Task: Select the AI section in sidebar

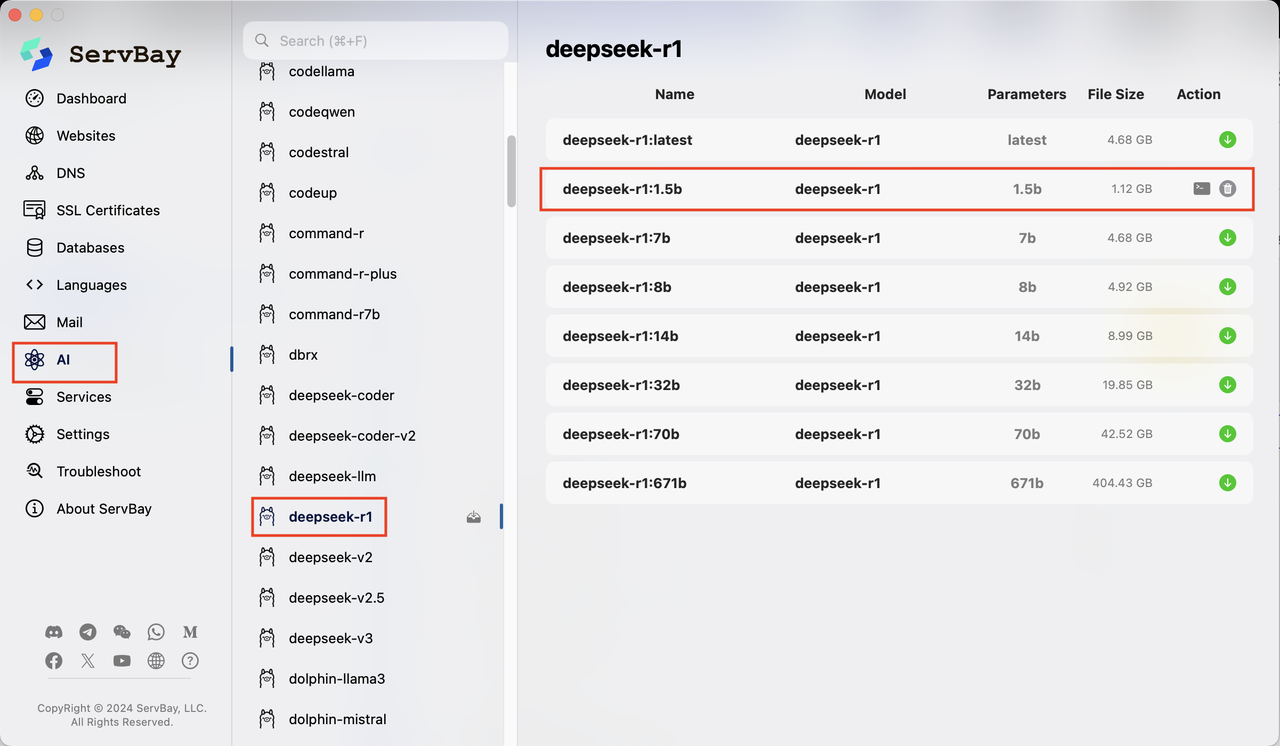Action: pos(64,360)
